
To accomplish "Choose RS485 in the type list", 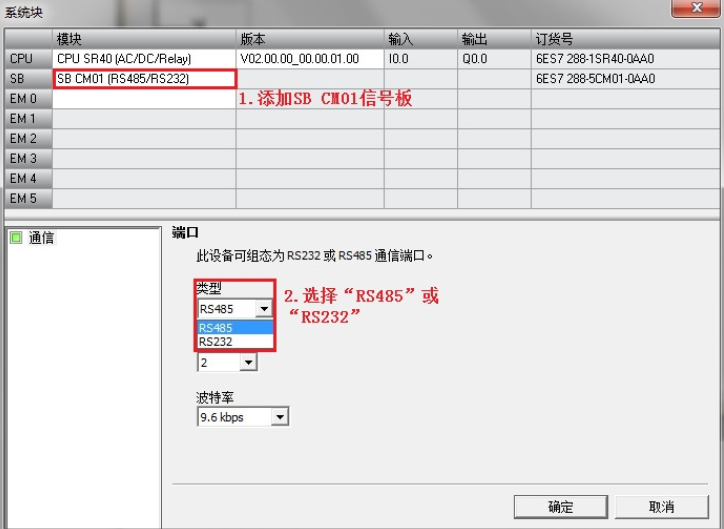I will click(235, 328).
